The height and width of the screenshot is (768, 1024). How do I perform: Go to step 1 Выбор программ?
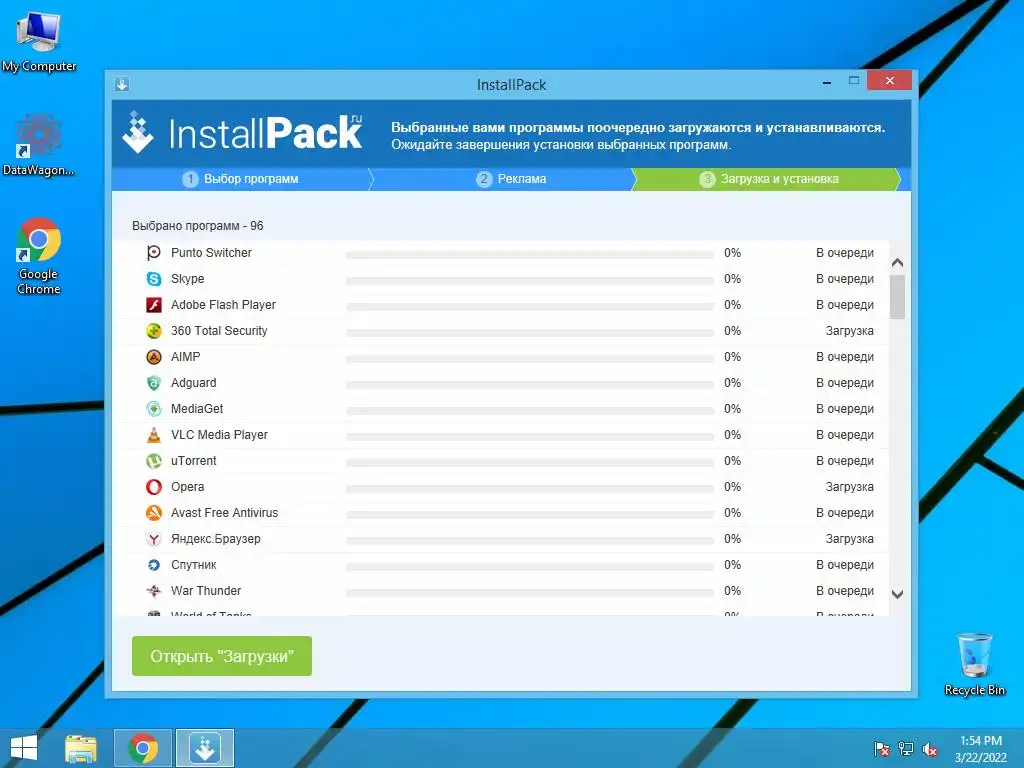pos(241,179)
